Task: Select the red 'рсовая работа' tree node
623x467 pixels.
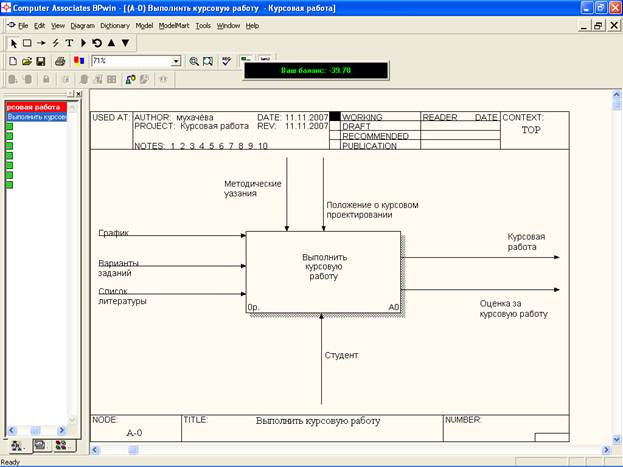Action: coord(36,107)
